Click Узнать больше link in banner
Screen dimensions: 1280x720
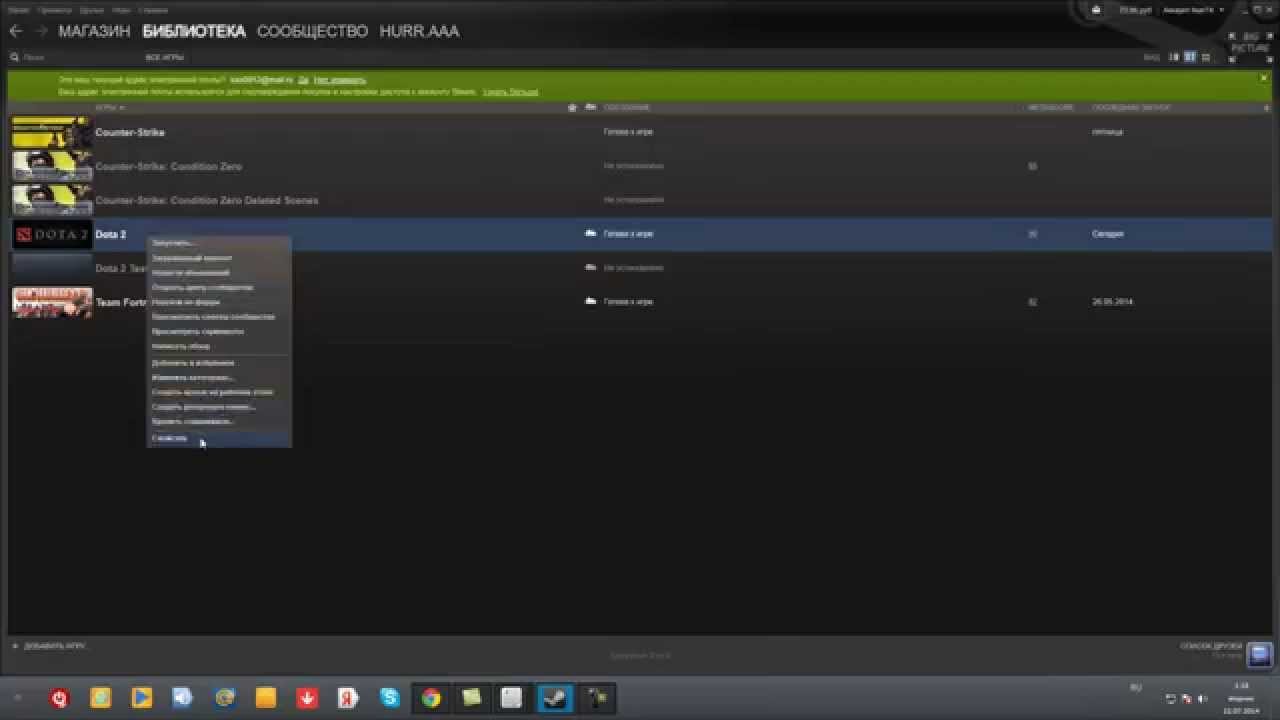[x=511, y=92]
